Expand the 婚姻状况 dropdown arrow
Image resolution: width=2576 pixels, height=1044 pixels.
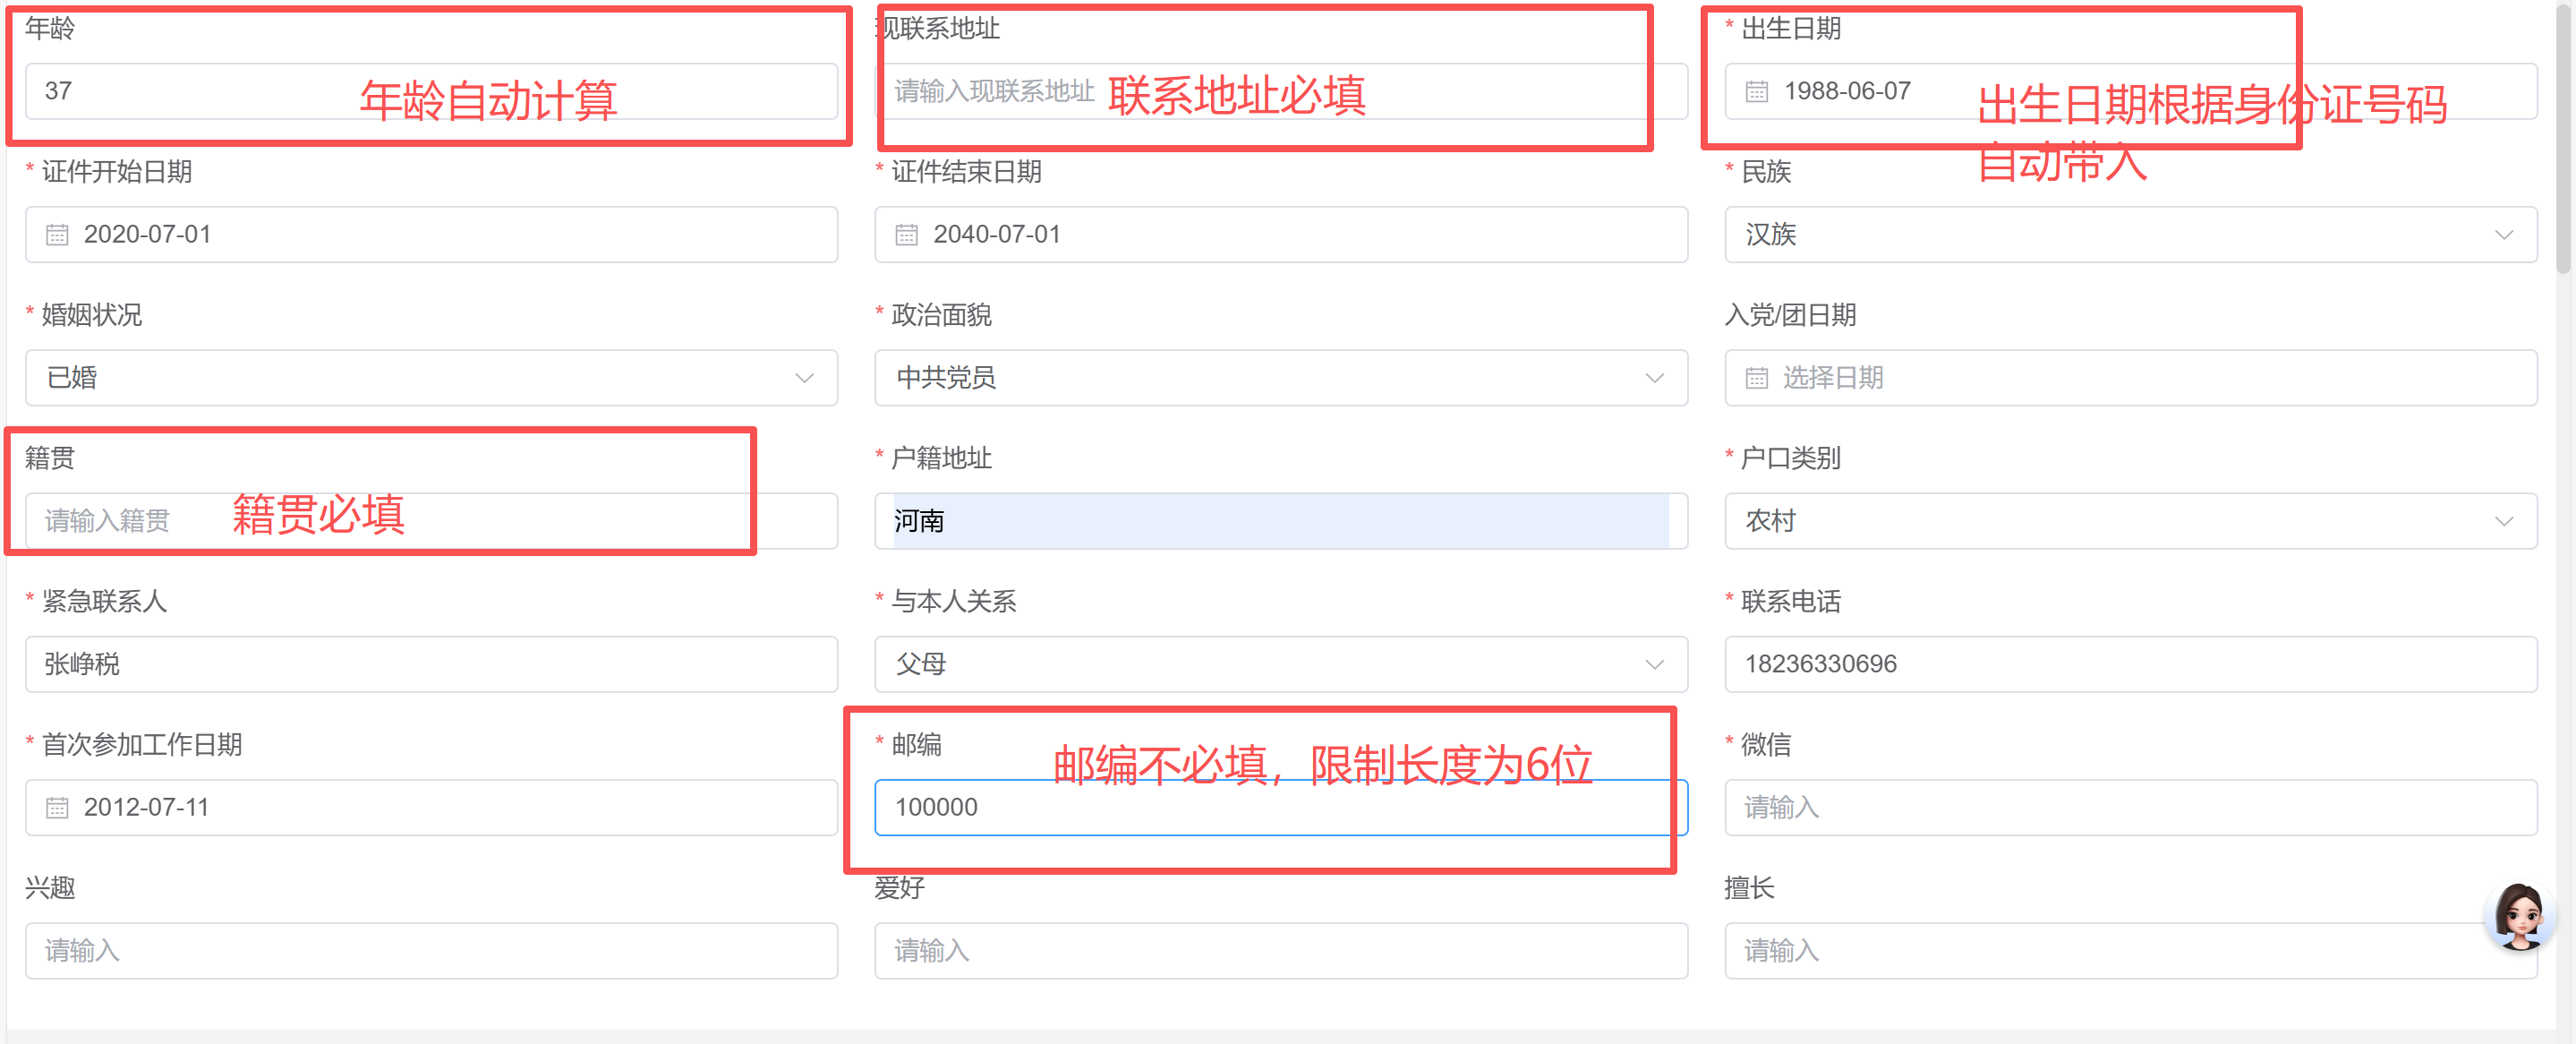pyautogui.click(x=804, y=378)
